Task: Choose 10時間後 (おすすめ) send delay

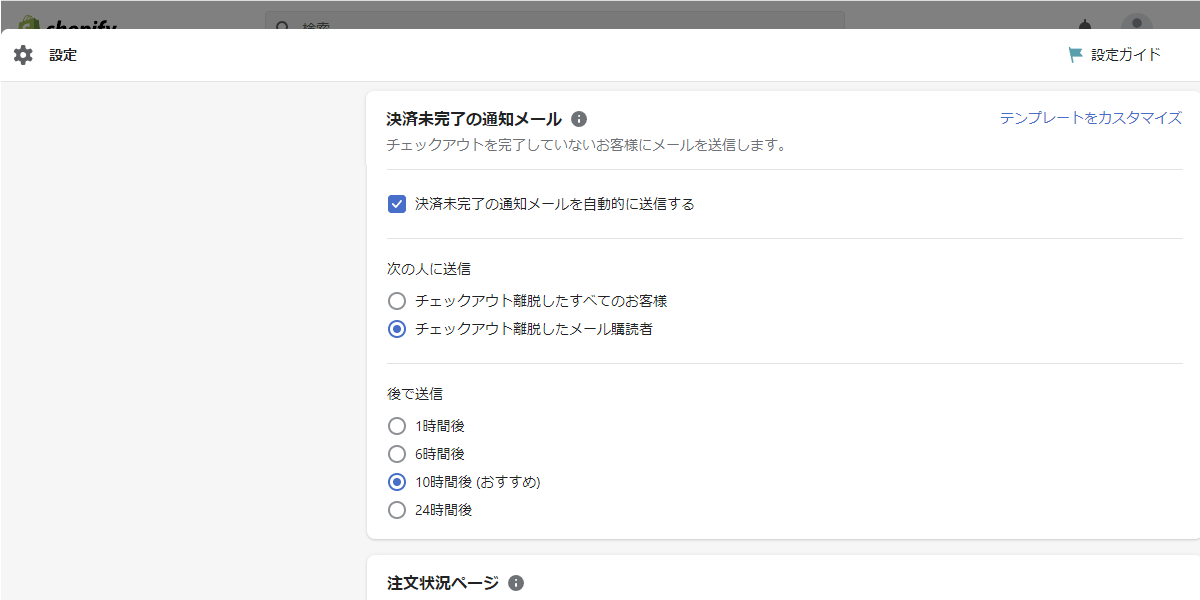Action: (x=397, y=482)
